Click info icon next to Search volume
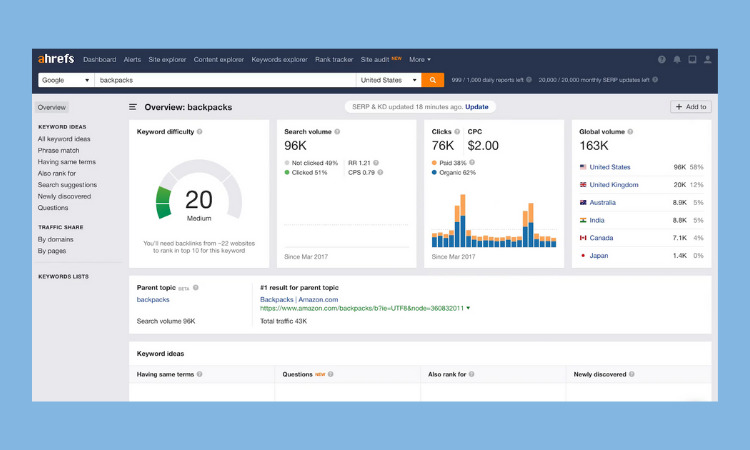The height and width of the screenshot is (450, 750). pyautogui.click(x=337, y=132)
